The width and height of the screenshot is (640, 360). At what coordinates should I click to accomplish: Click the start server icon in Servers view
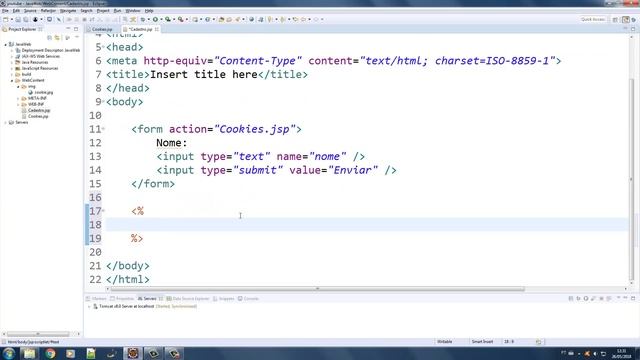point(586,298)
